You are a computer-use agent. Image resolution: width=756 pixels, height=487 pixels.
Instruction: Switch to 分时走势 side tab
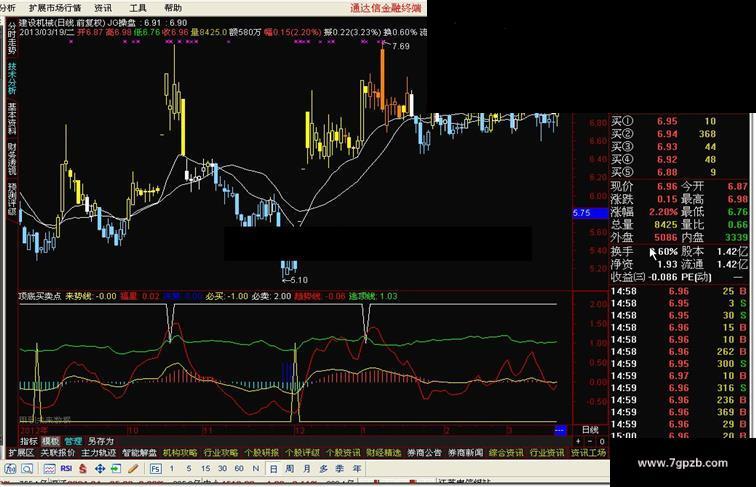12,39
